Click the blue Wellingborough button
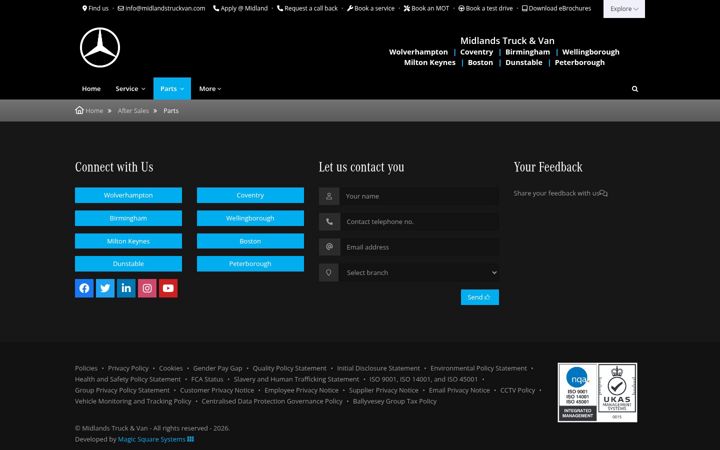 pyautogui.click(x=250, y=218)
